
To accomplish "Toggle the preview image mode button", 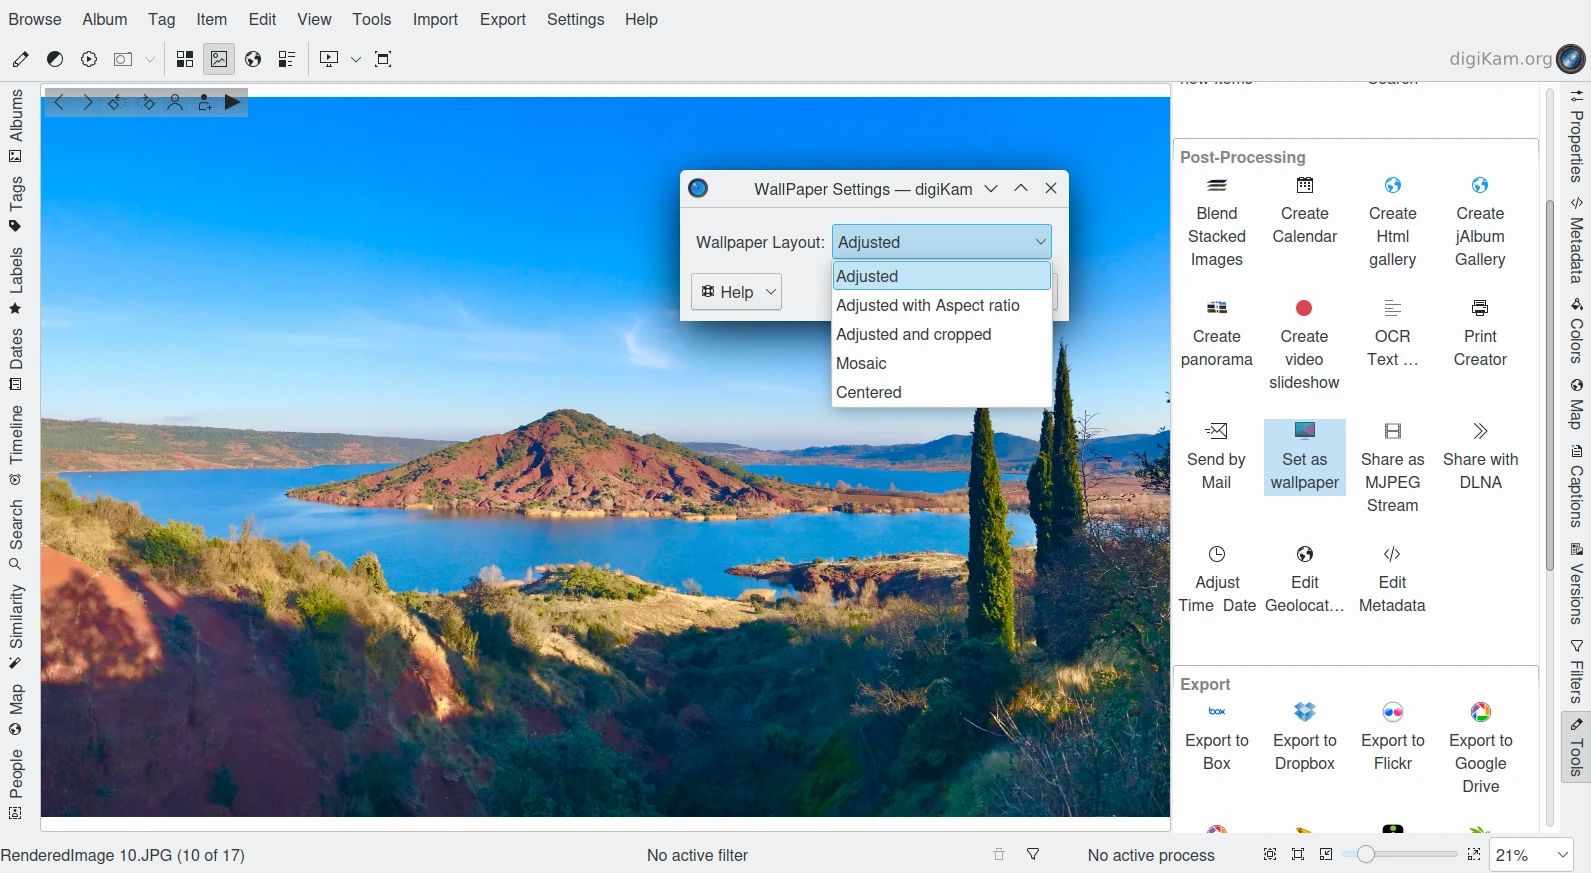I will [x=218, y=59].
